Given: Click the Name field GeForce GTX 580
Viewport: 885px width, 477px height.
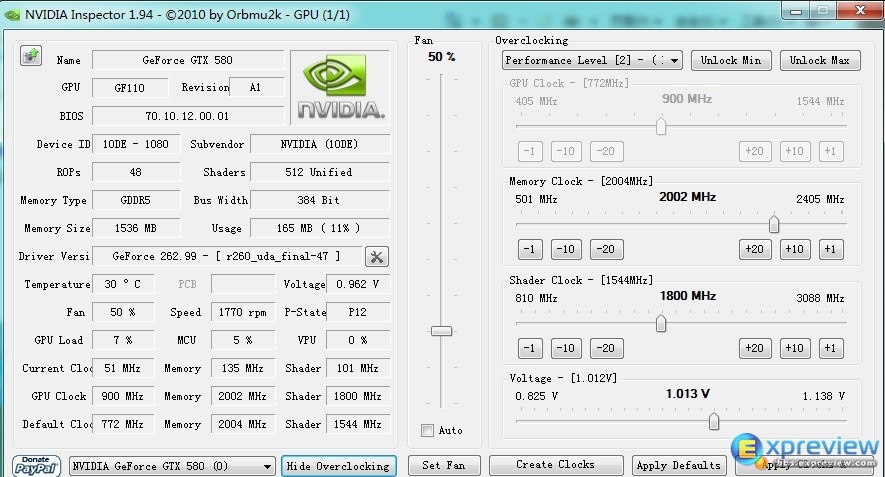Looking at the screenshot, I should (x=188, y=60).
